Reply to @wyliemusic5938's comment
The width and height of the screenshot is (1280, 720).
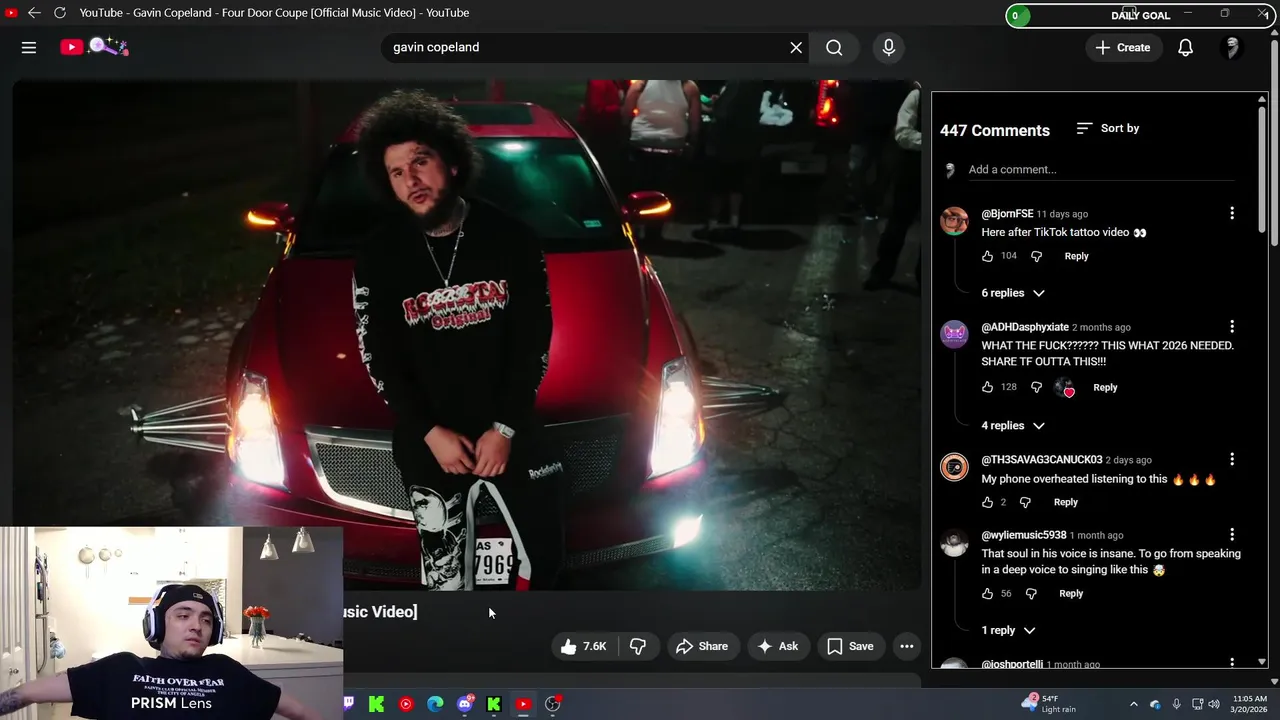tap(1071, 593)
